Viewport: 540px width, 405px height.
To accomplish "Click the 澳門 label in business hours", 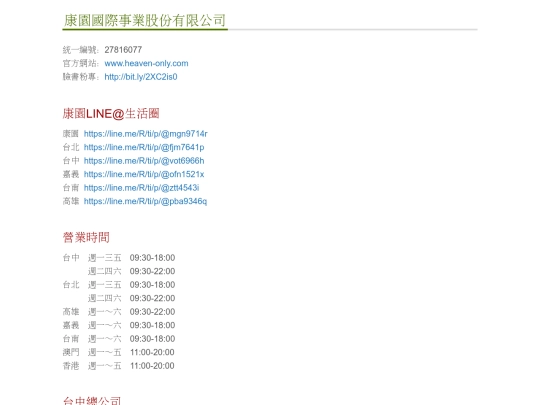I will (71, 352).
